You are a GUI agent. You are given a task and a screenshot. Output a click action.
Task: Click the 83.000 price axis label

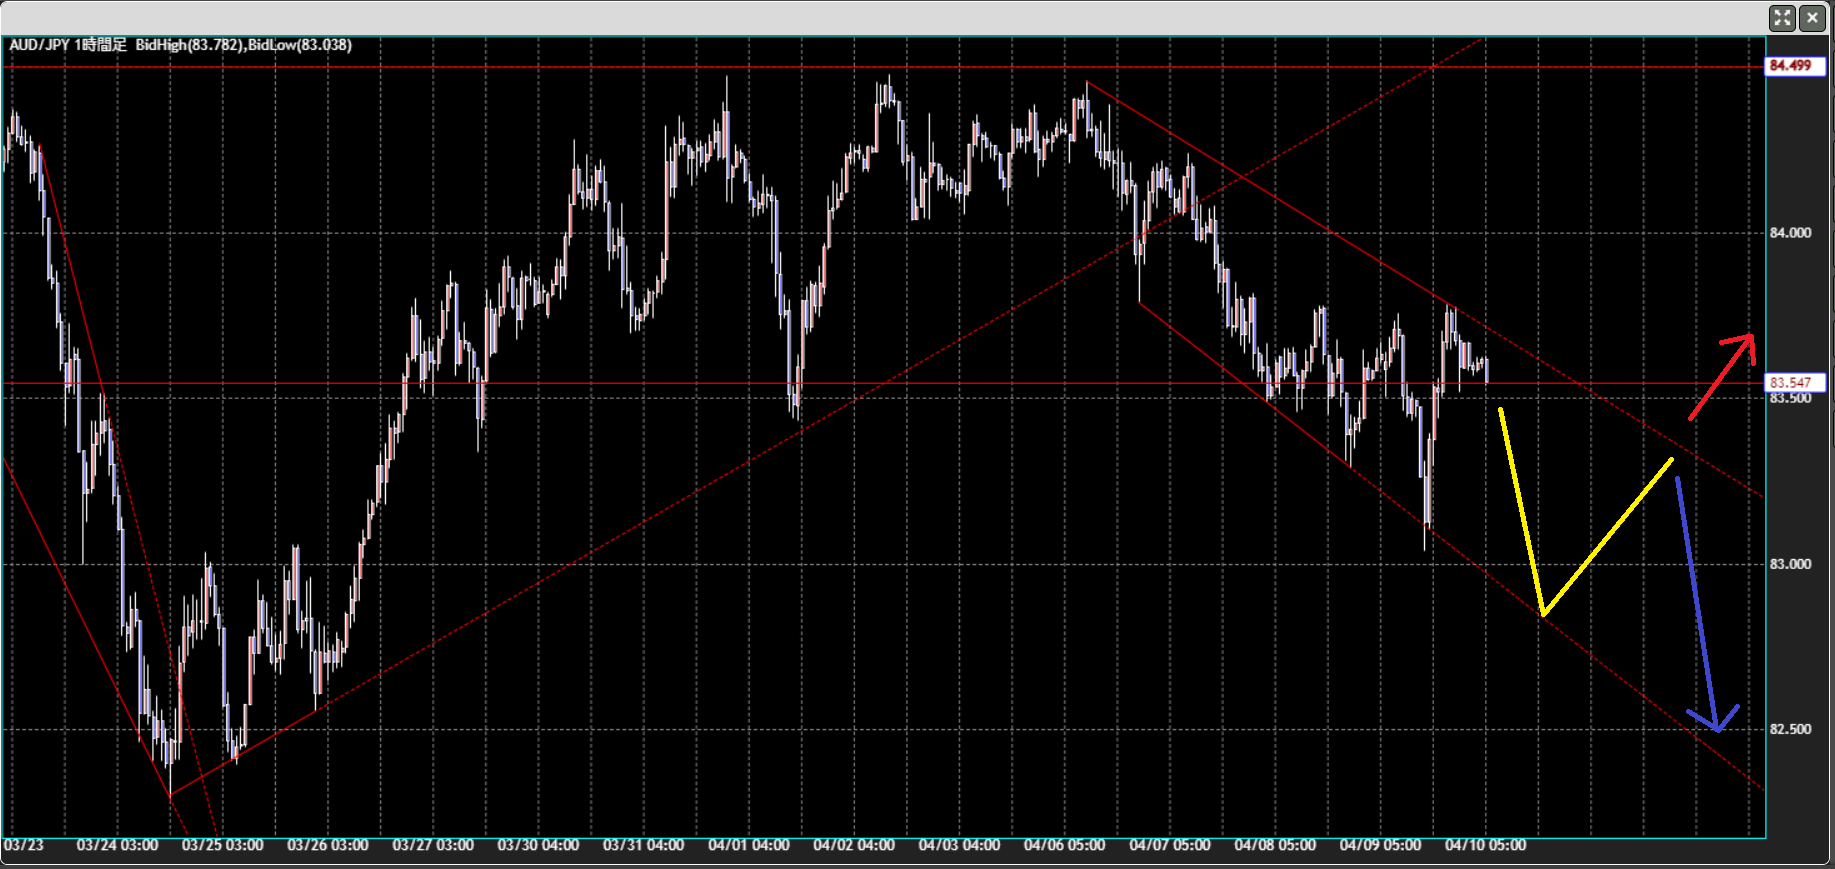coord(1790,564)
